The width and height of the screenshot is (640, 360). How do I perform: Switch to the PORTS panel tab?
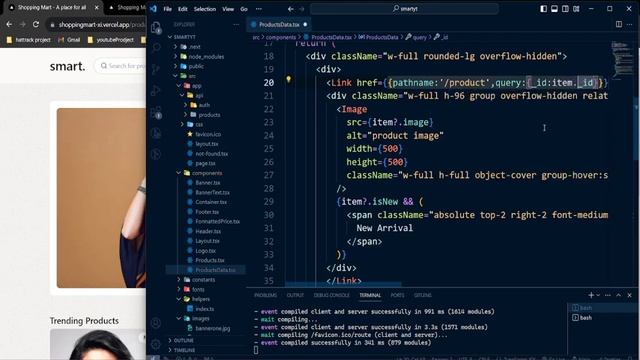397,295
